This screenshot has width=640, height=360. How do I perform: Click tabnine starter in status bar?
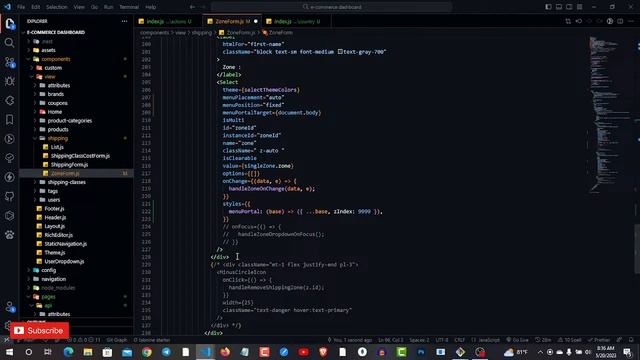[x=151, y=340]
